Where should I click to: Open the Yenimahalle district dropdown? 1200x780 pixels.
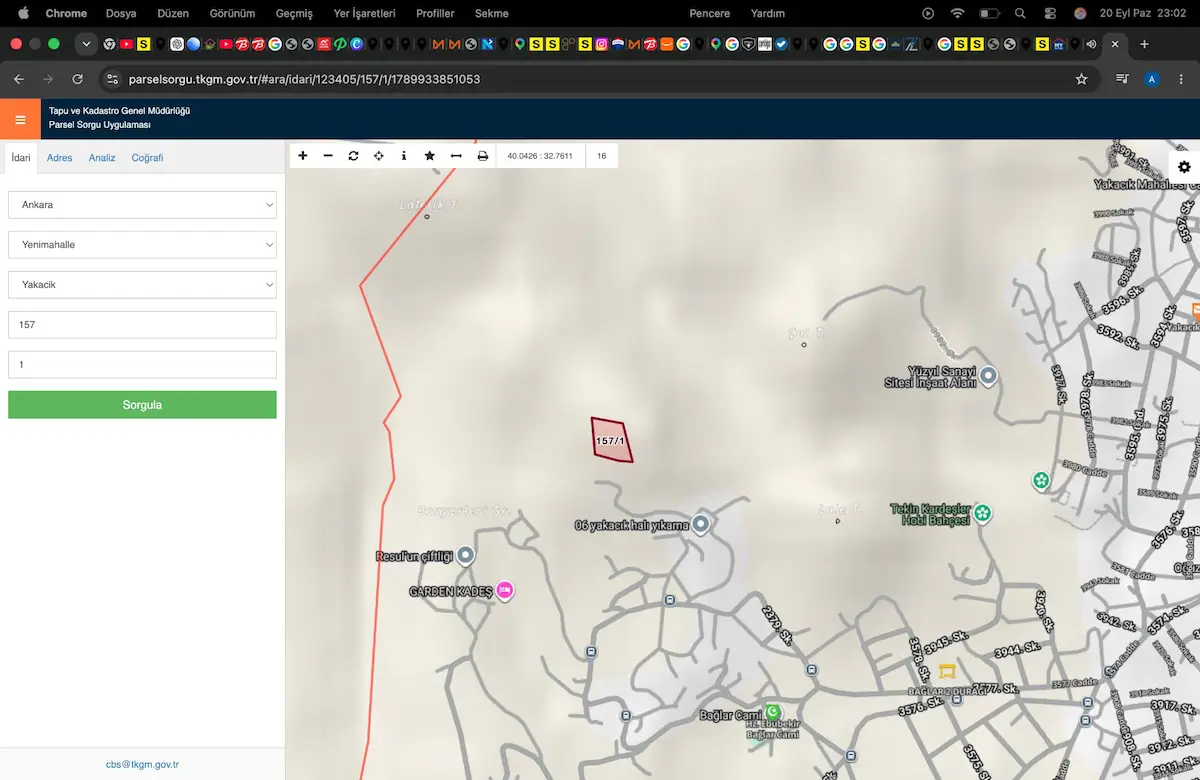(x=142, y=245)
